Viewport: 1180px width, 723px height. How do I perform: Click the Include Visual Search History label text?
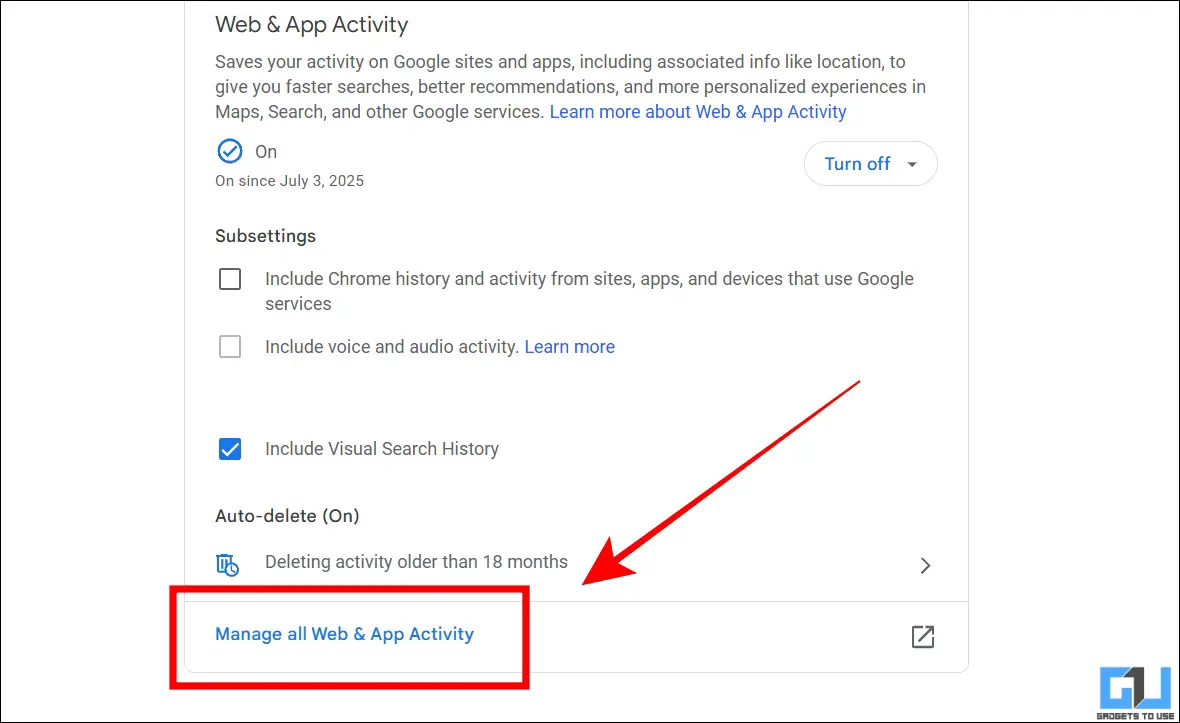382,449
